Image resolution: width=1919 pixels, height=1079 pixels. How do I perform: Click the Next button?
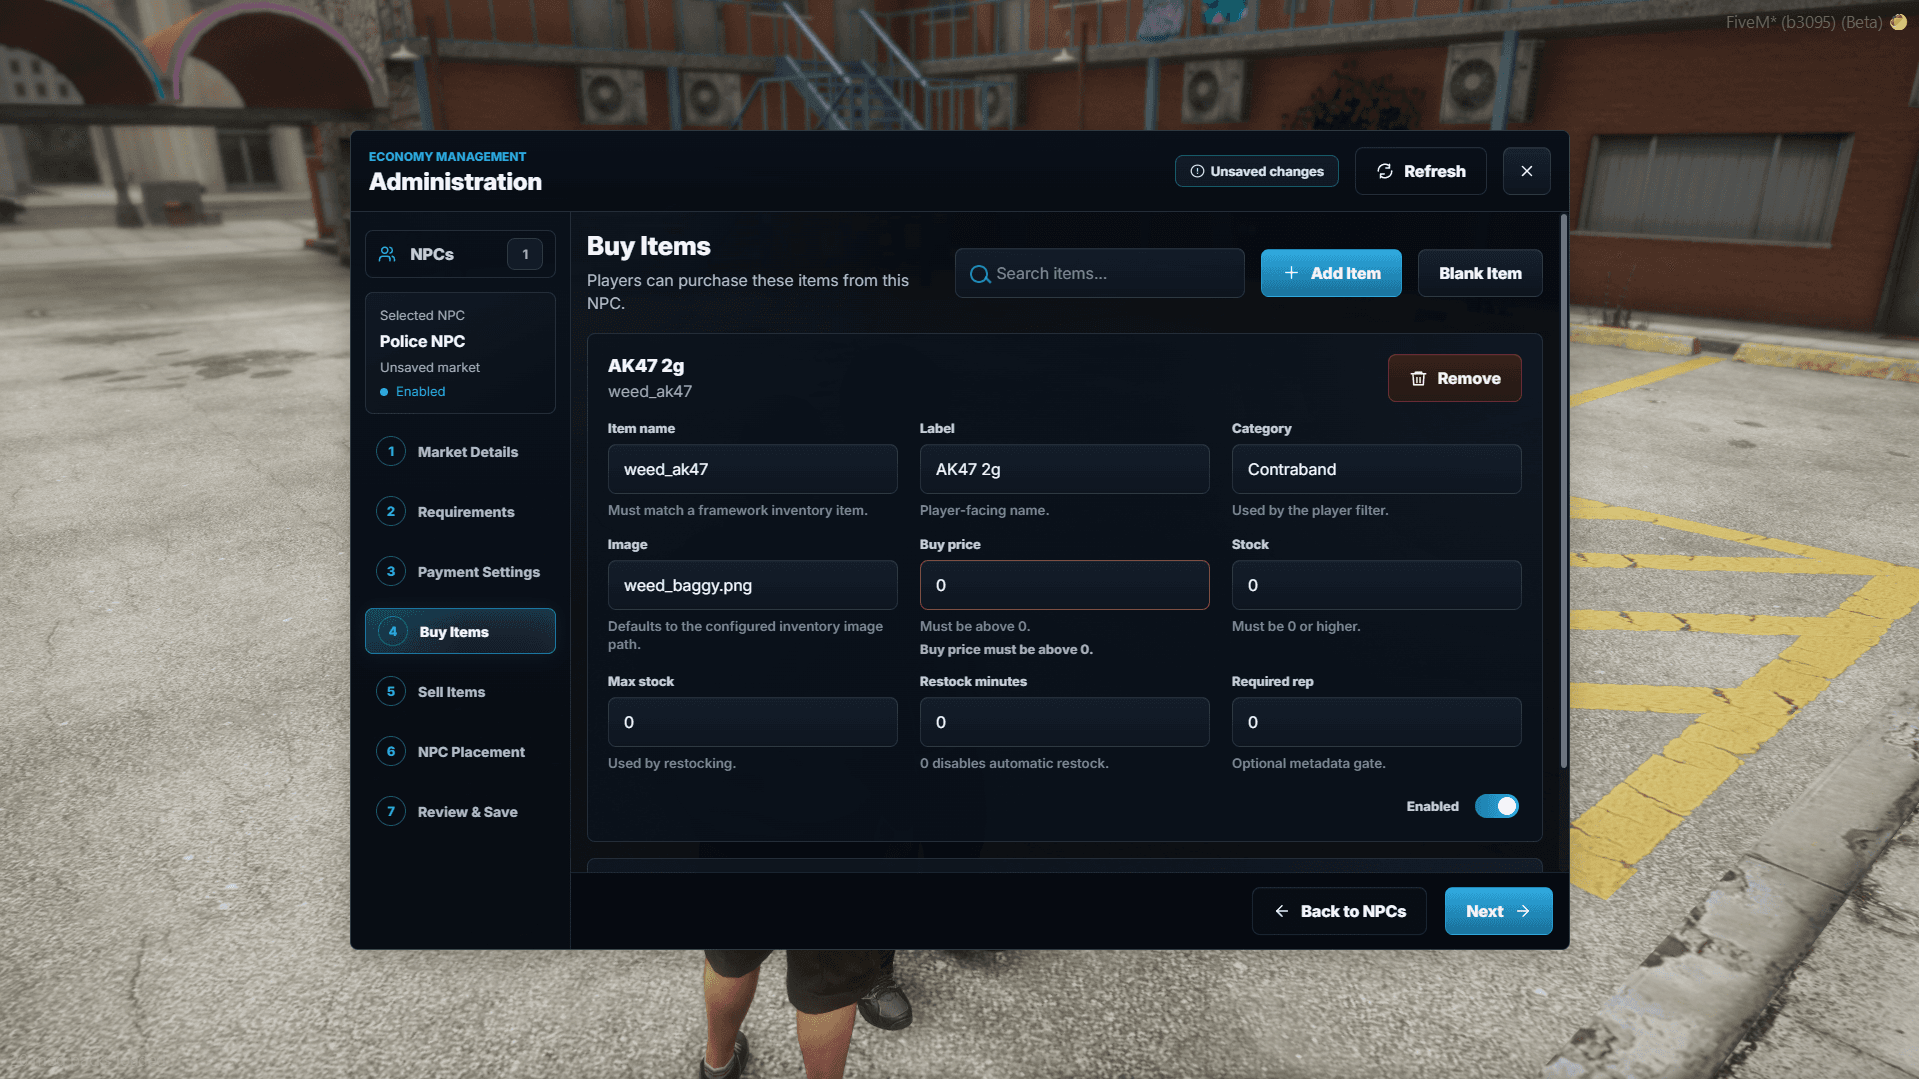(1498, 911)
